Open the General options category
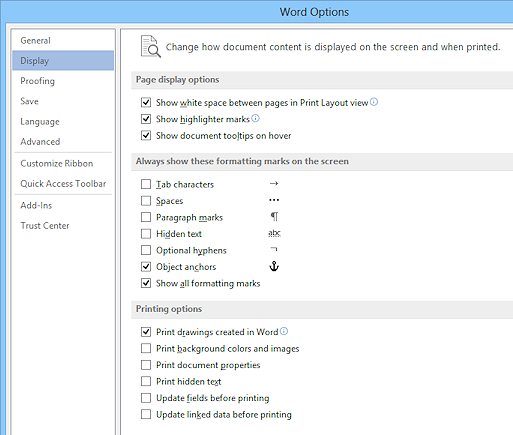Viewport: 513px width, 435px height. click(x=63, y=40)
